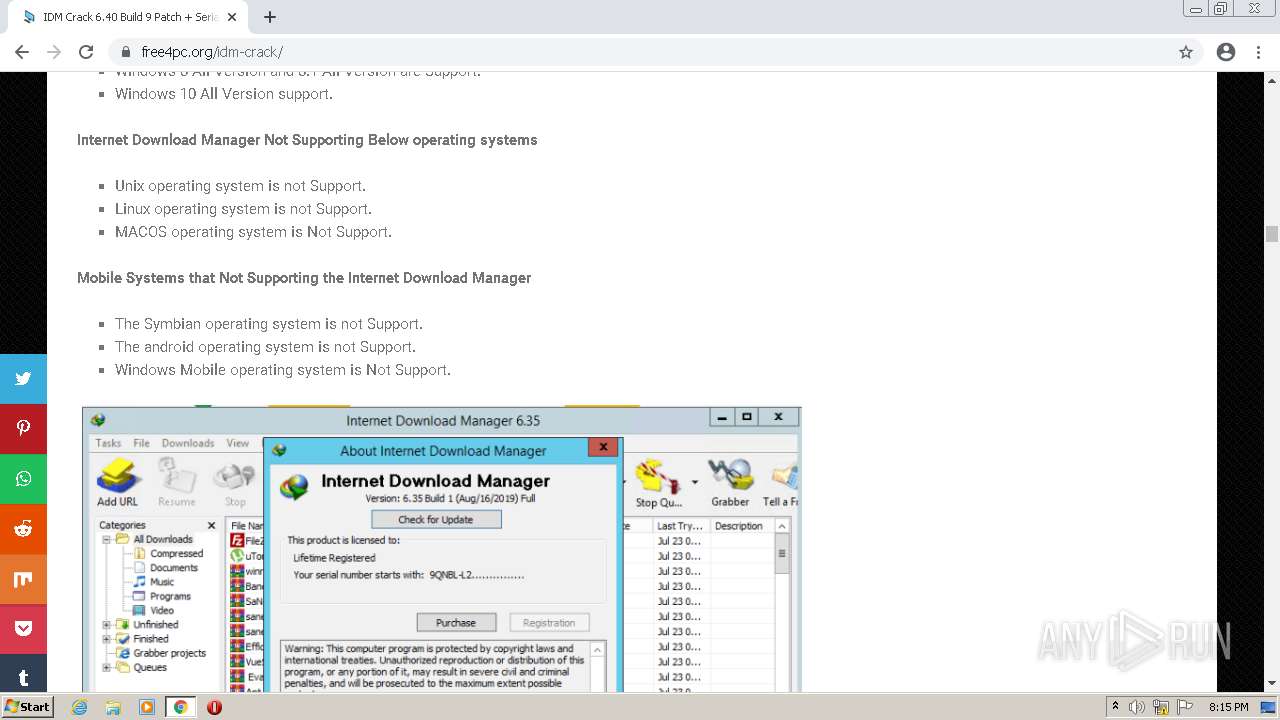Expand Finished node in IDM screenshot tree

[x=106, y=638]
